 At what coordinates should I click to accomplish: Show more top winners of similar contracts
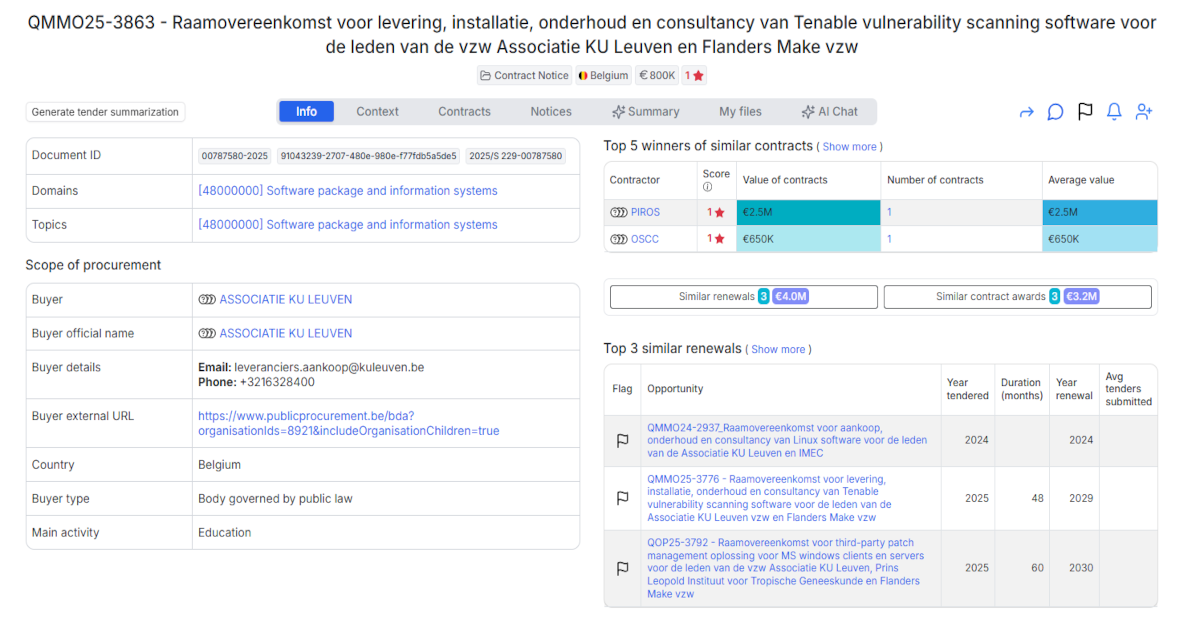tap(848, 146)
